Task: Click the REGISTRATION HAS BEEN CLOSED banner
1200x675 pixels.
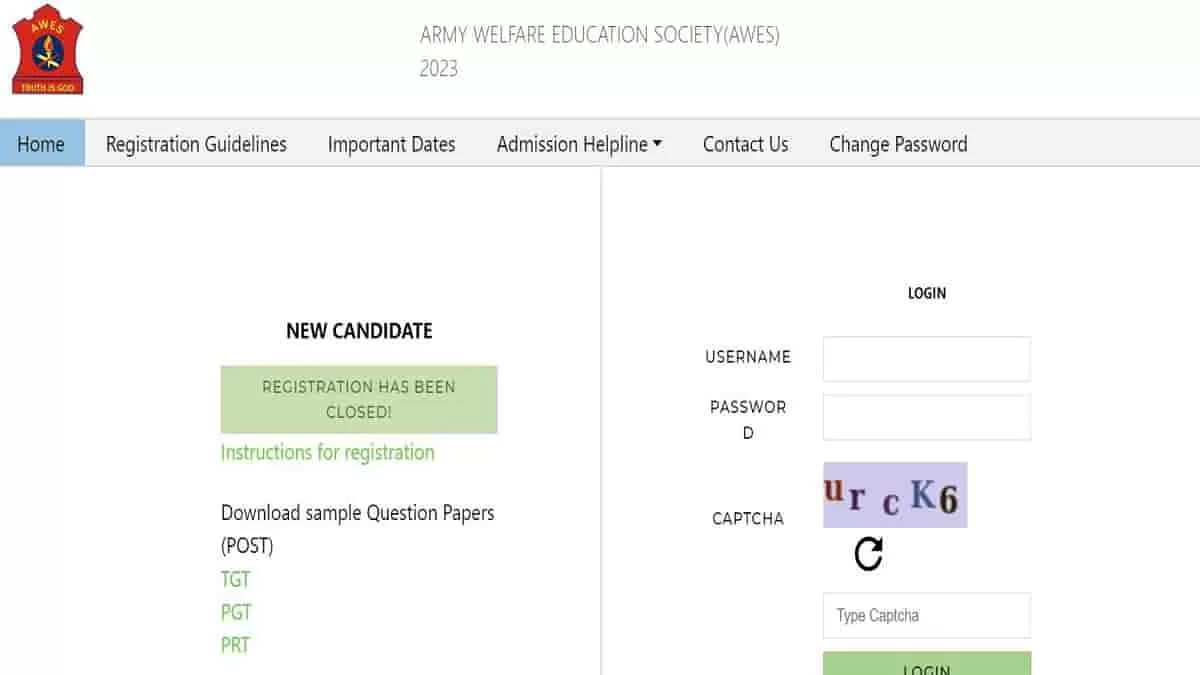Action: [x=358, y=399]
